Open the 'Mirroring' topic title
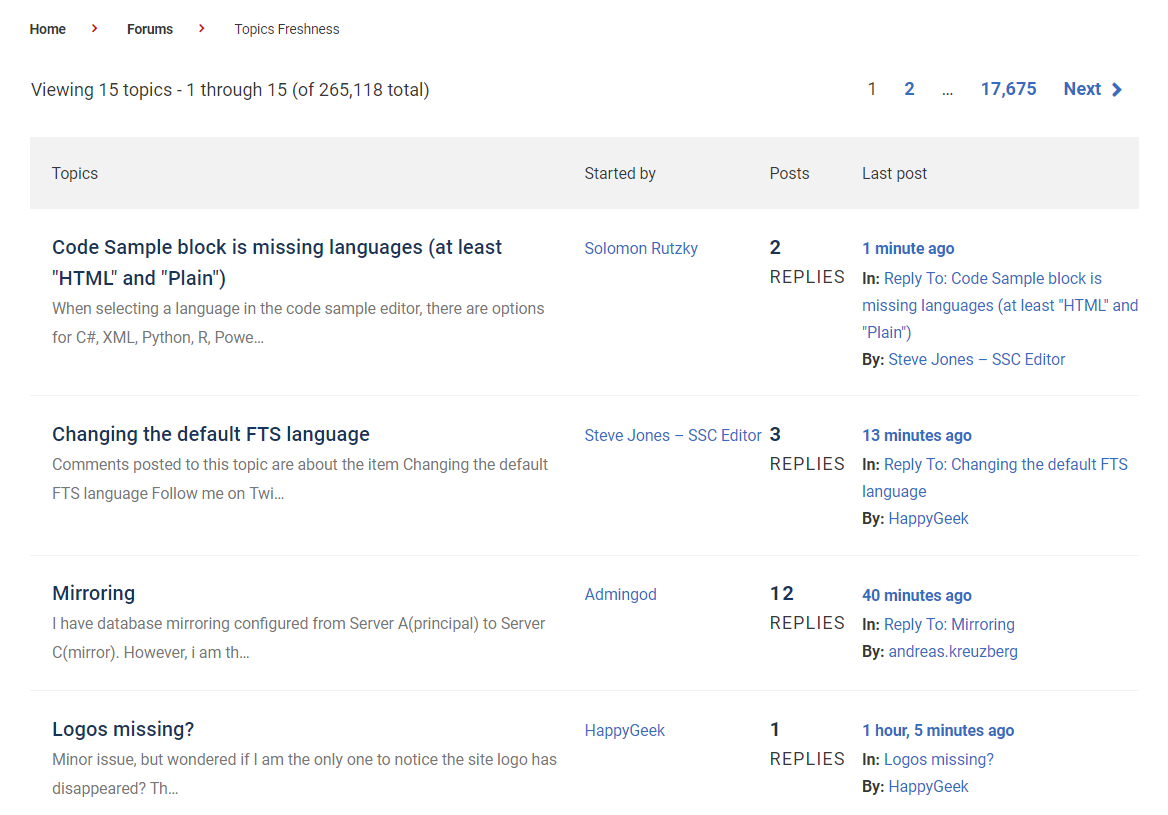The height and width of the screenshot is (815, 1168). coord(93,593)
